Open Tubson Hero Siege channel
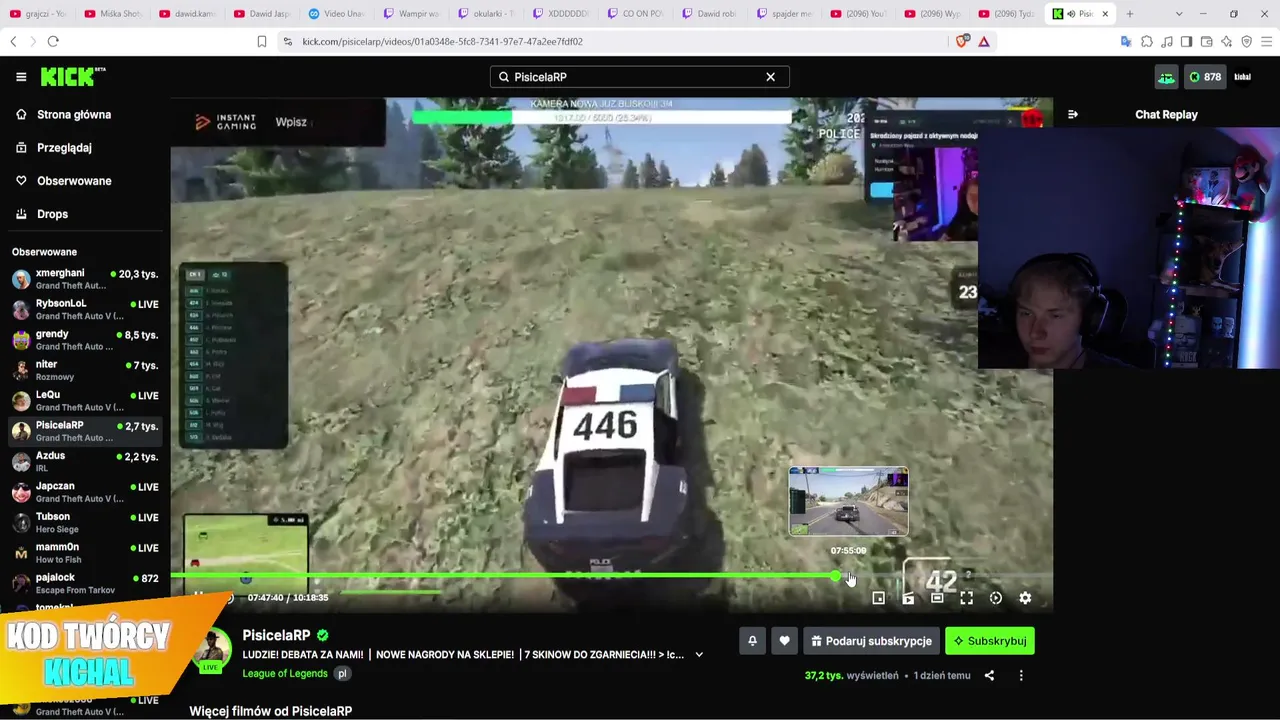This screenshot has width=1280, height=720. click(x=85, y=523)
